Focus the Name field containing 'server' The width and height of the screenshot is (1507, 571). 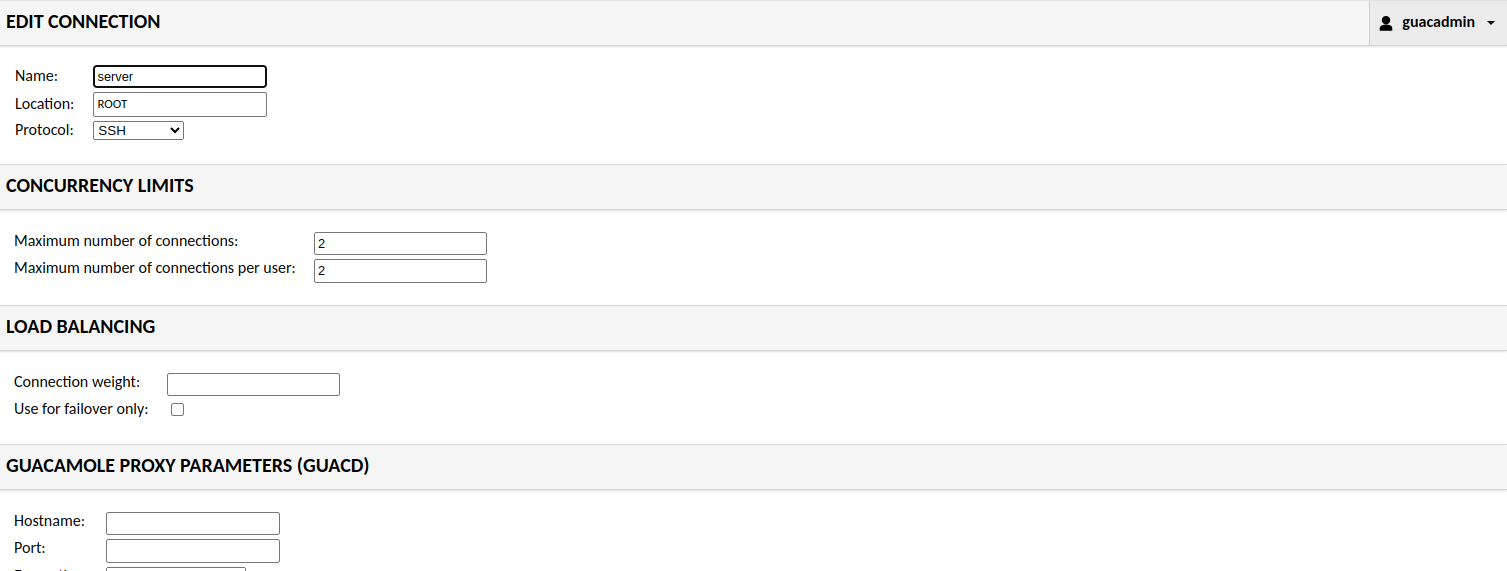pyautogui.click(x=180, y=77)
